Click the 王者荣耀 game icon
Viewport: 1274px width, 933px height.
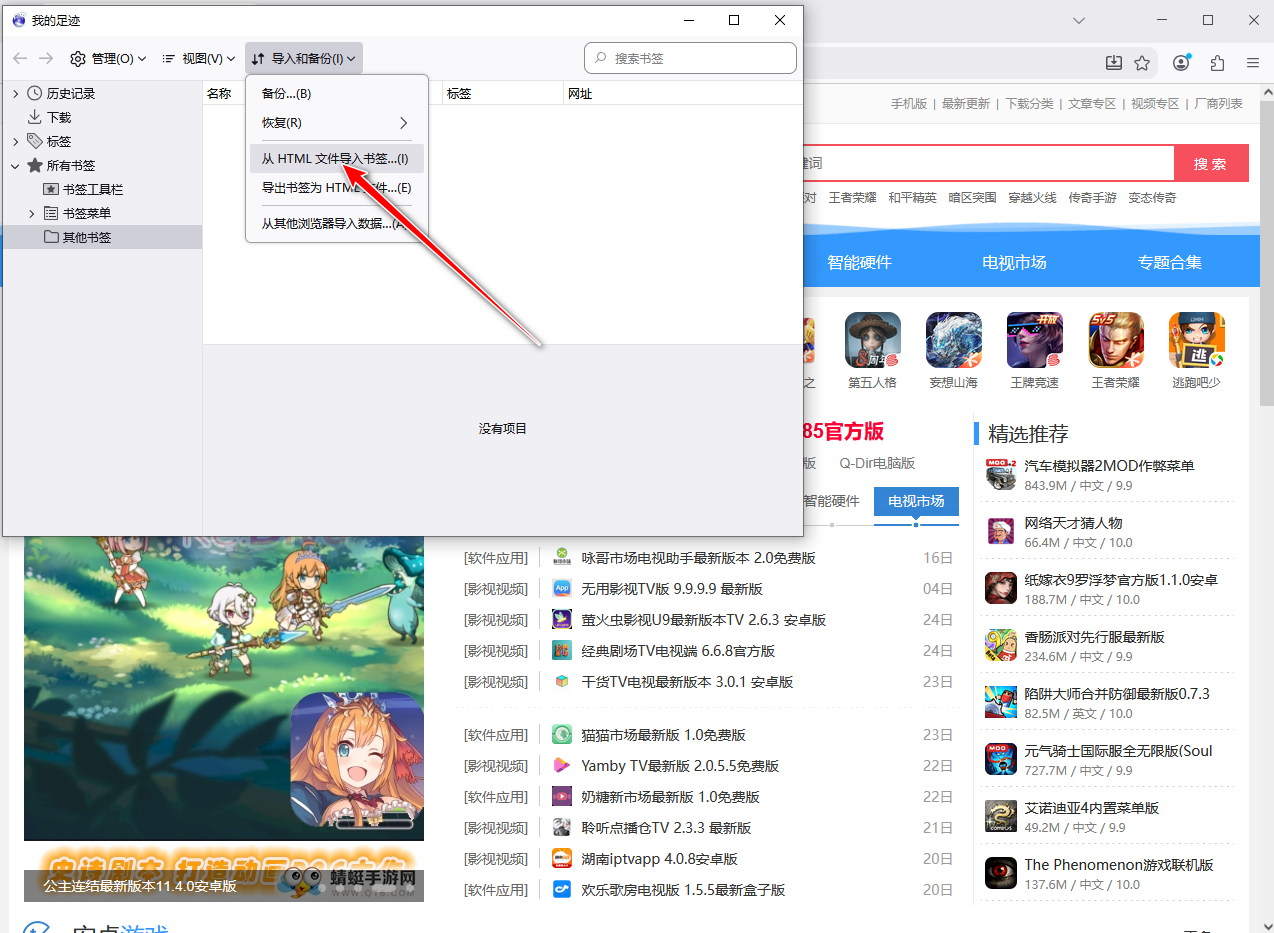point(1116,340)
